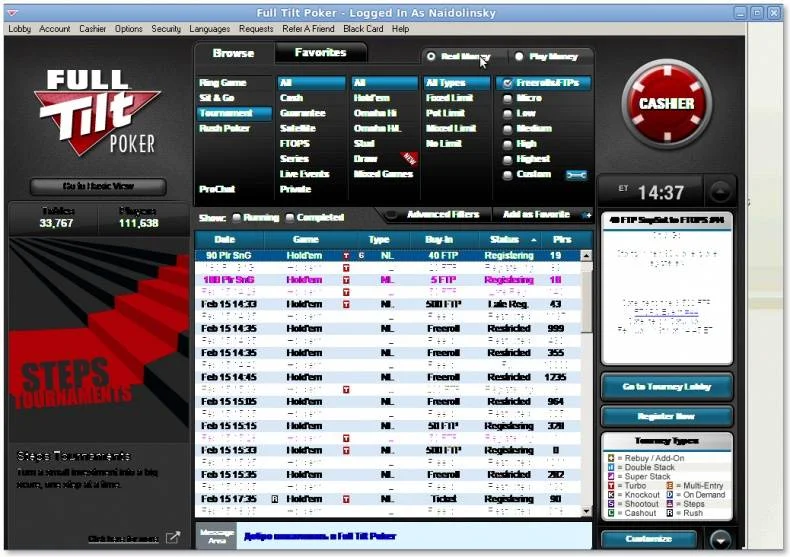This screenshot has width=790, height=557.
Task: Select the 180 Plr SnG tournament row
Action: point(388,280)
